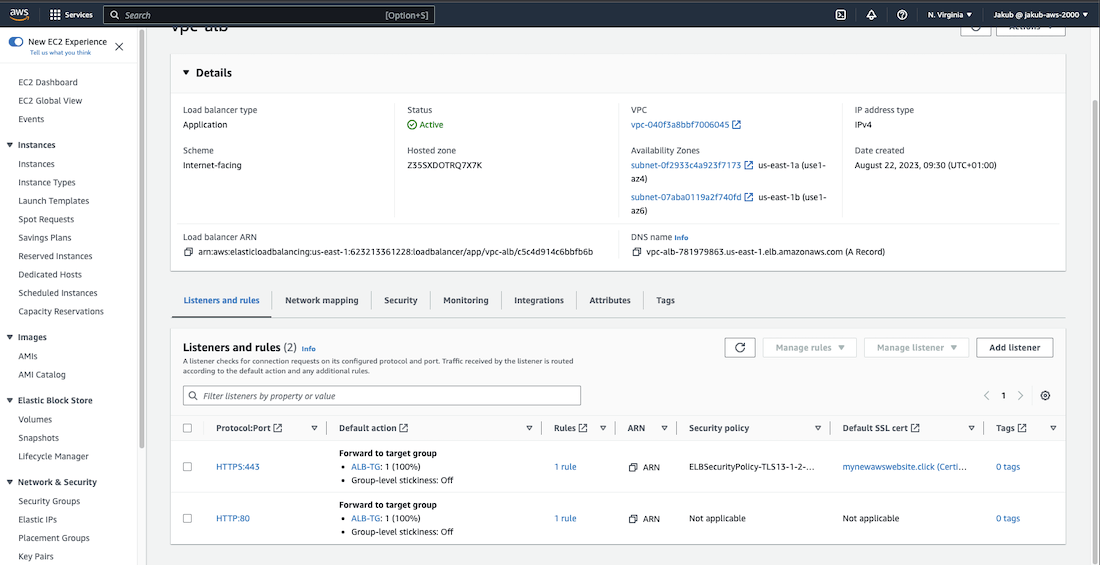This screenshot has width=1100, height=565.
Task: Copy the load balancer ARN
Action: coord(188,252)
